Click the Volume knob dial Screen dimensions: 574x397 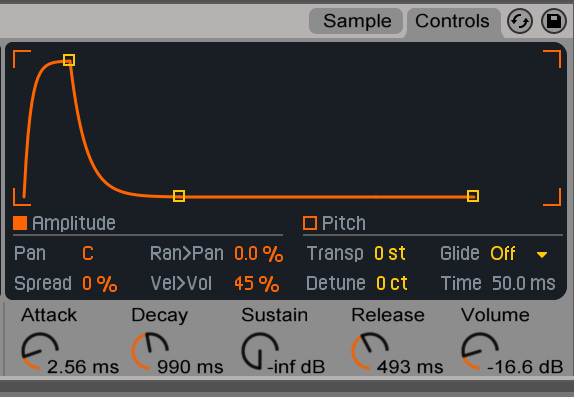point(480,351)
